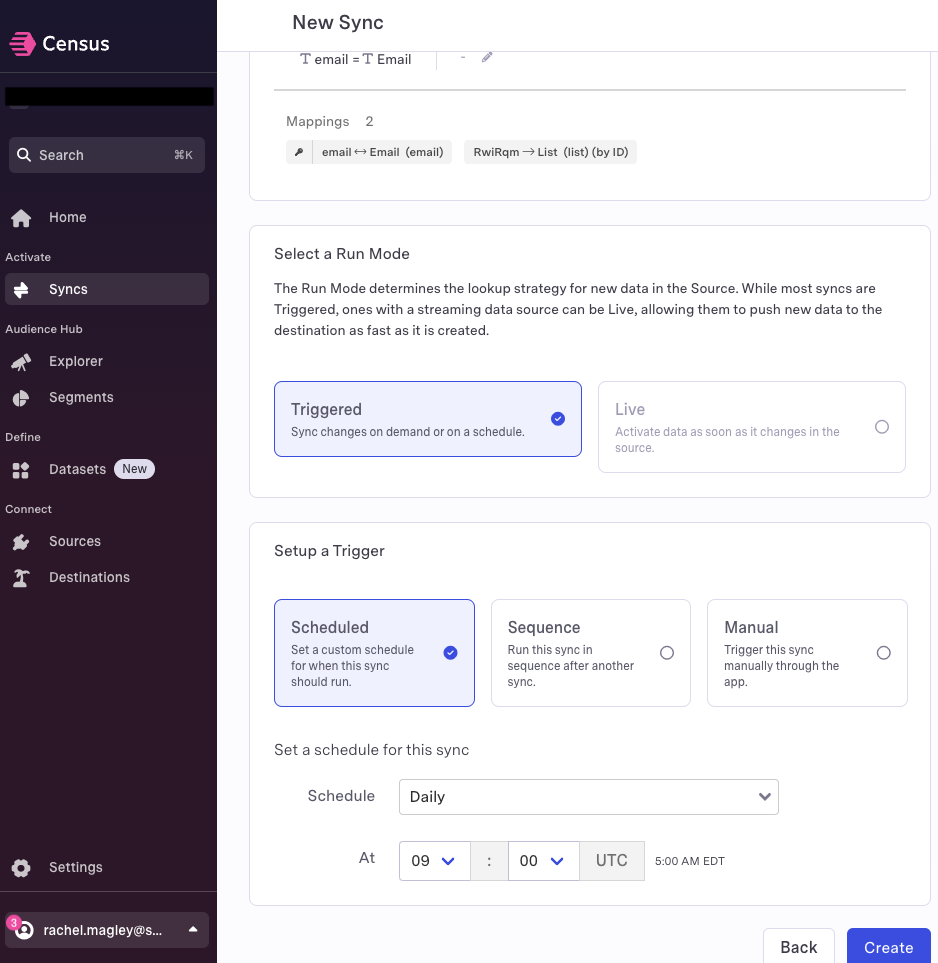Click the Create button
This screenshot has height=963, width=938.
tap(888, 946)
